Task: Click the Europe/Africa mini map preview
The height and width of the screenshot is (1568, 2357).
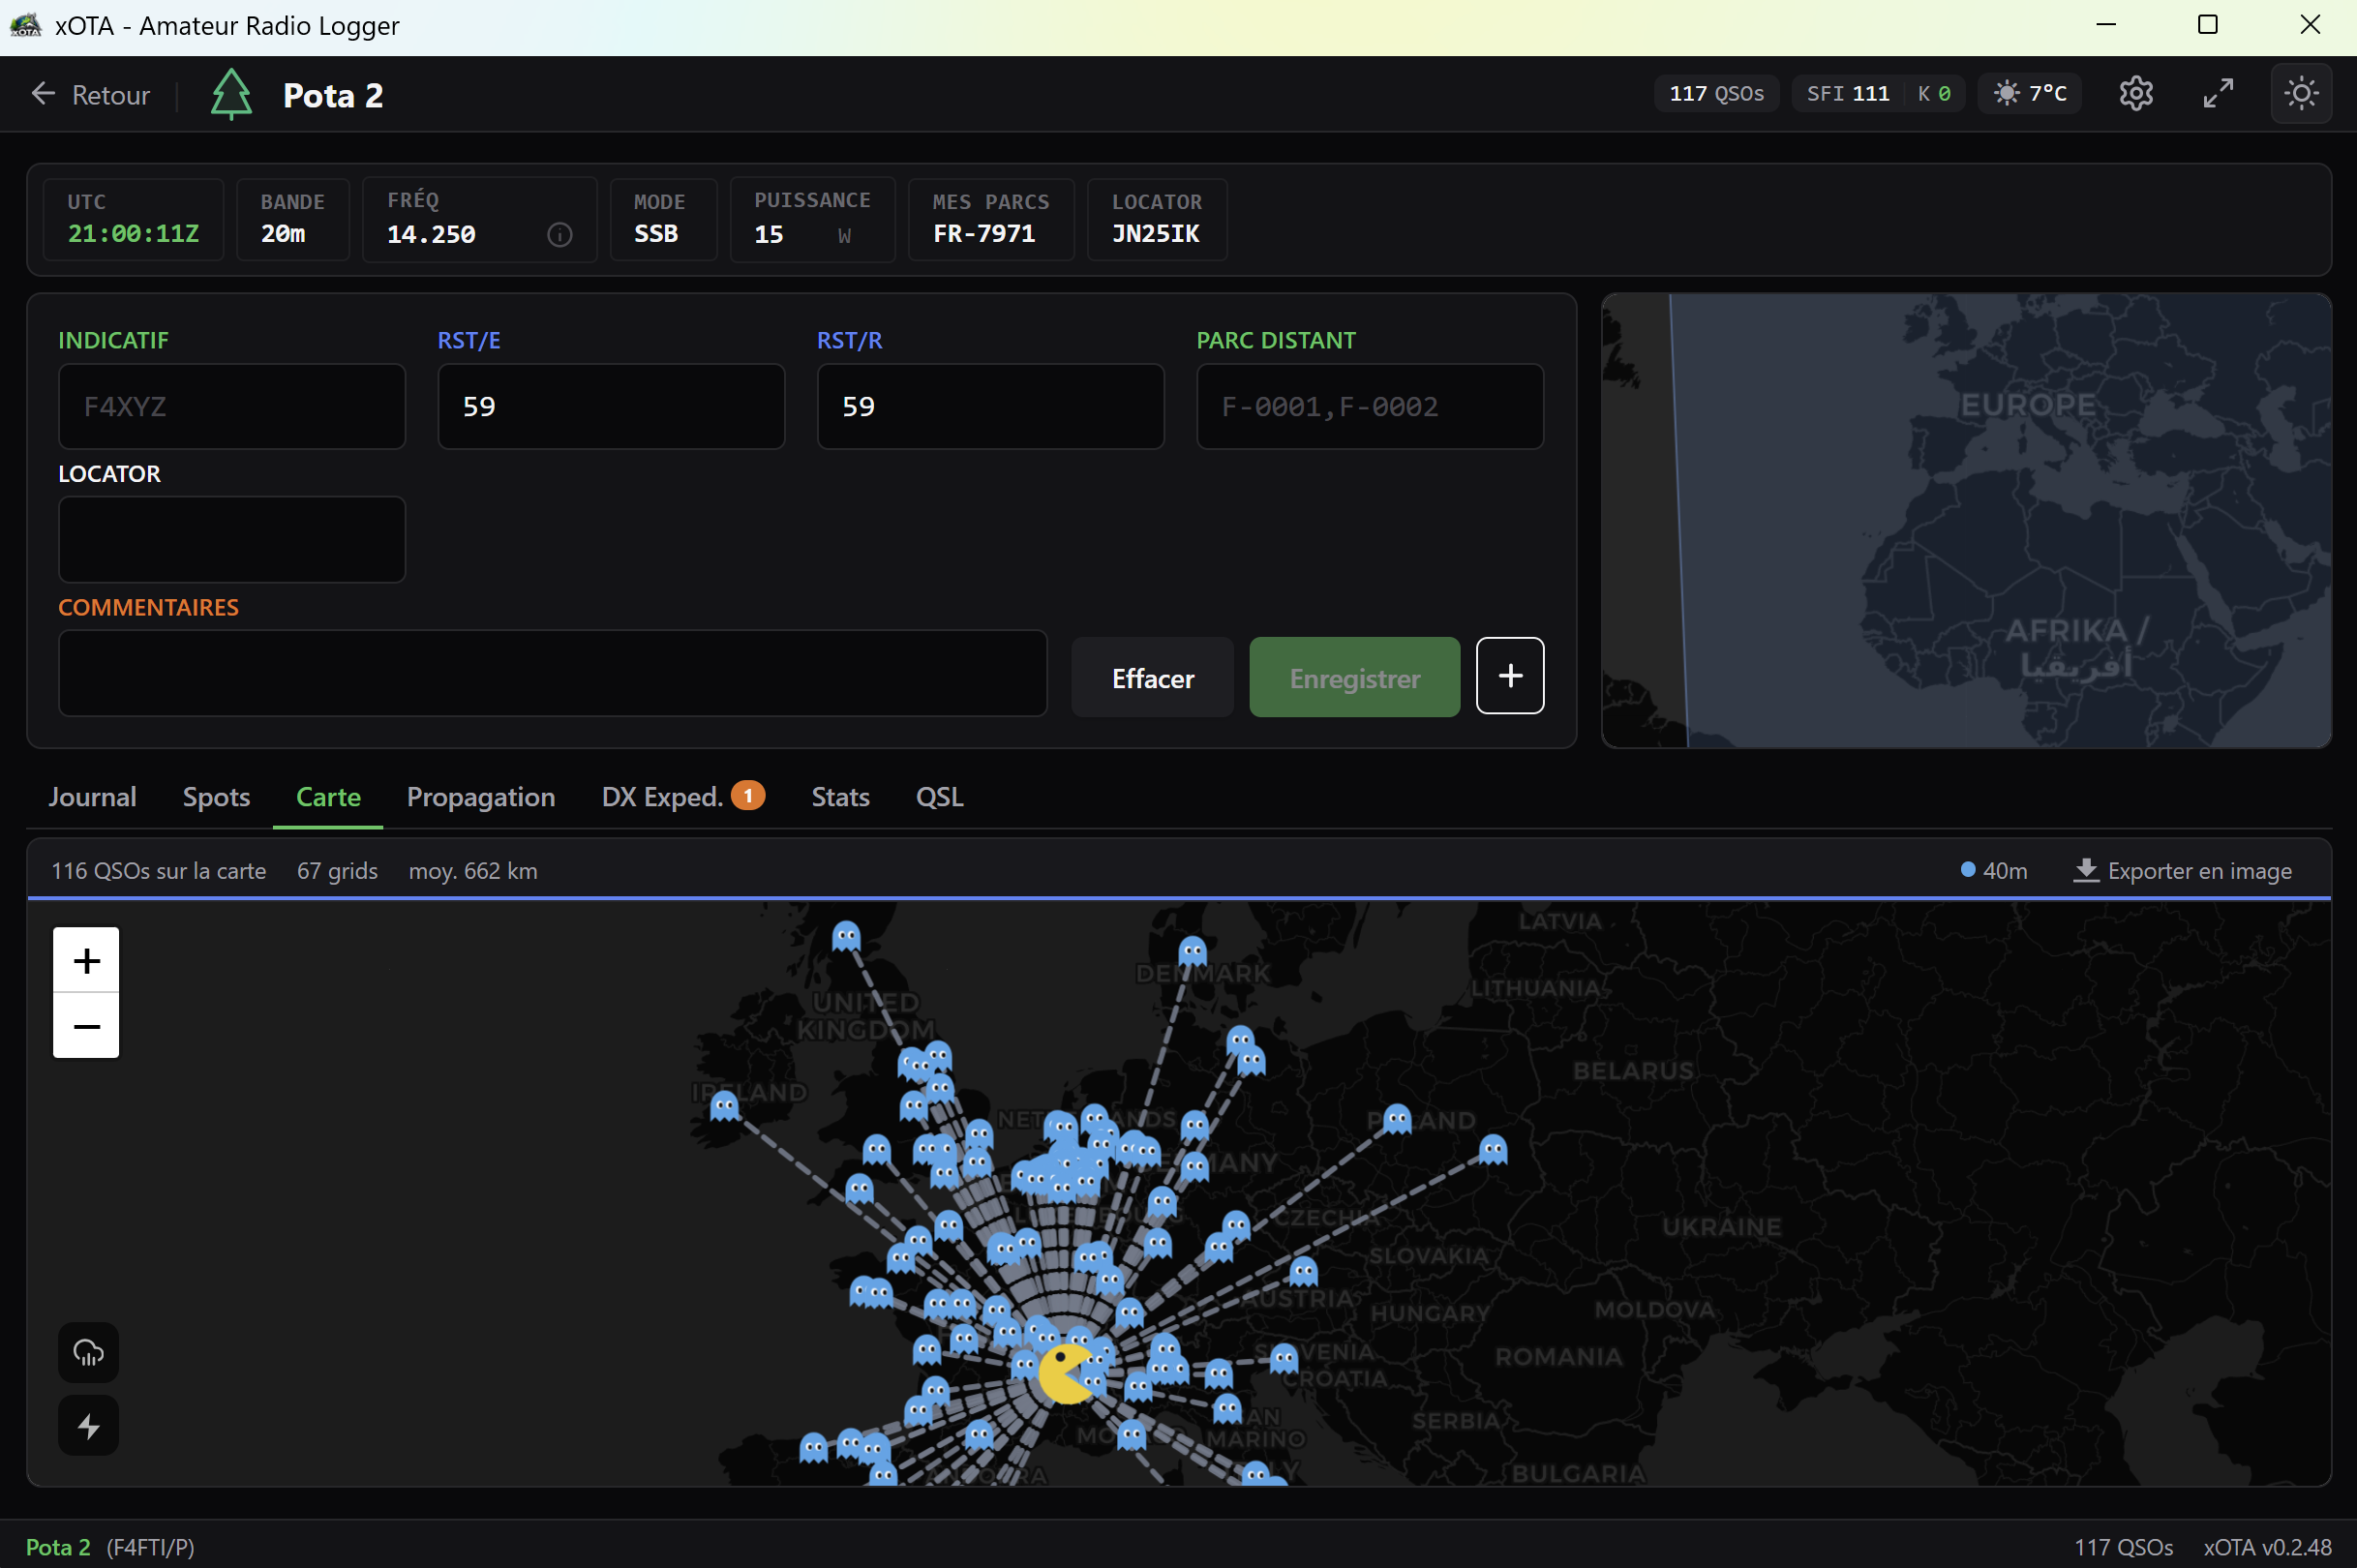Action: (x=1966, y=520)
